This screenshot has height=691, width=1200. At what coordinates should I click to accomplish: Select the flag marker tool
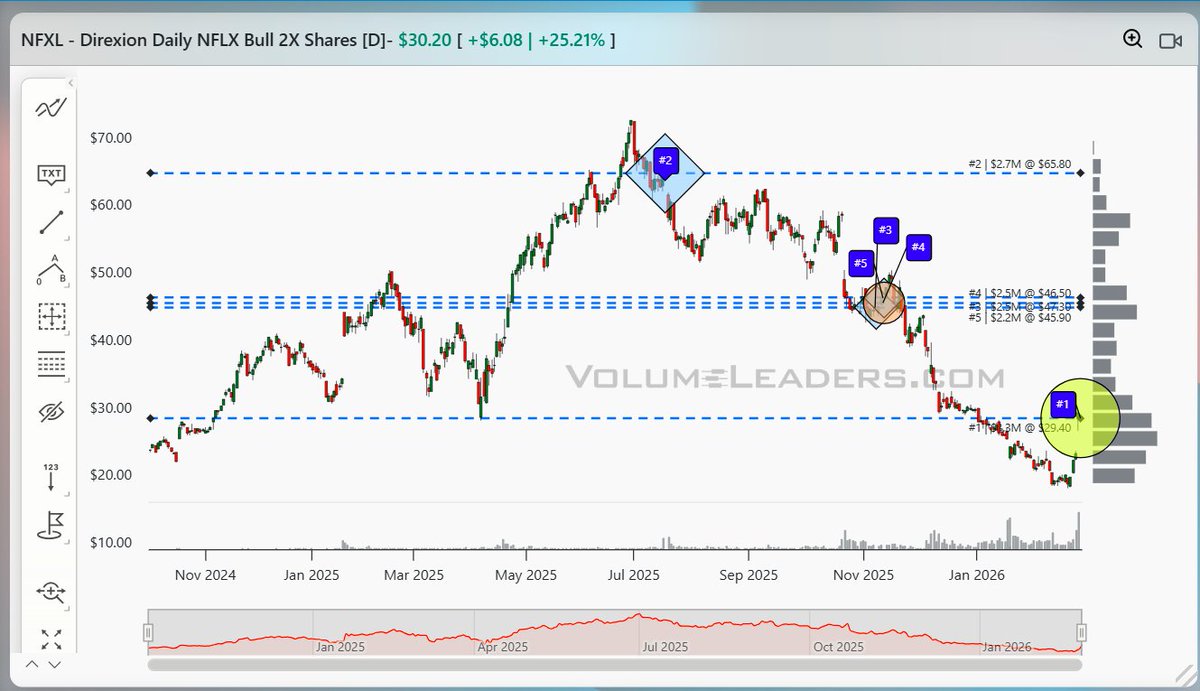coord(51,525)
